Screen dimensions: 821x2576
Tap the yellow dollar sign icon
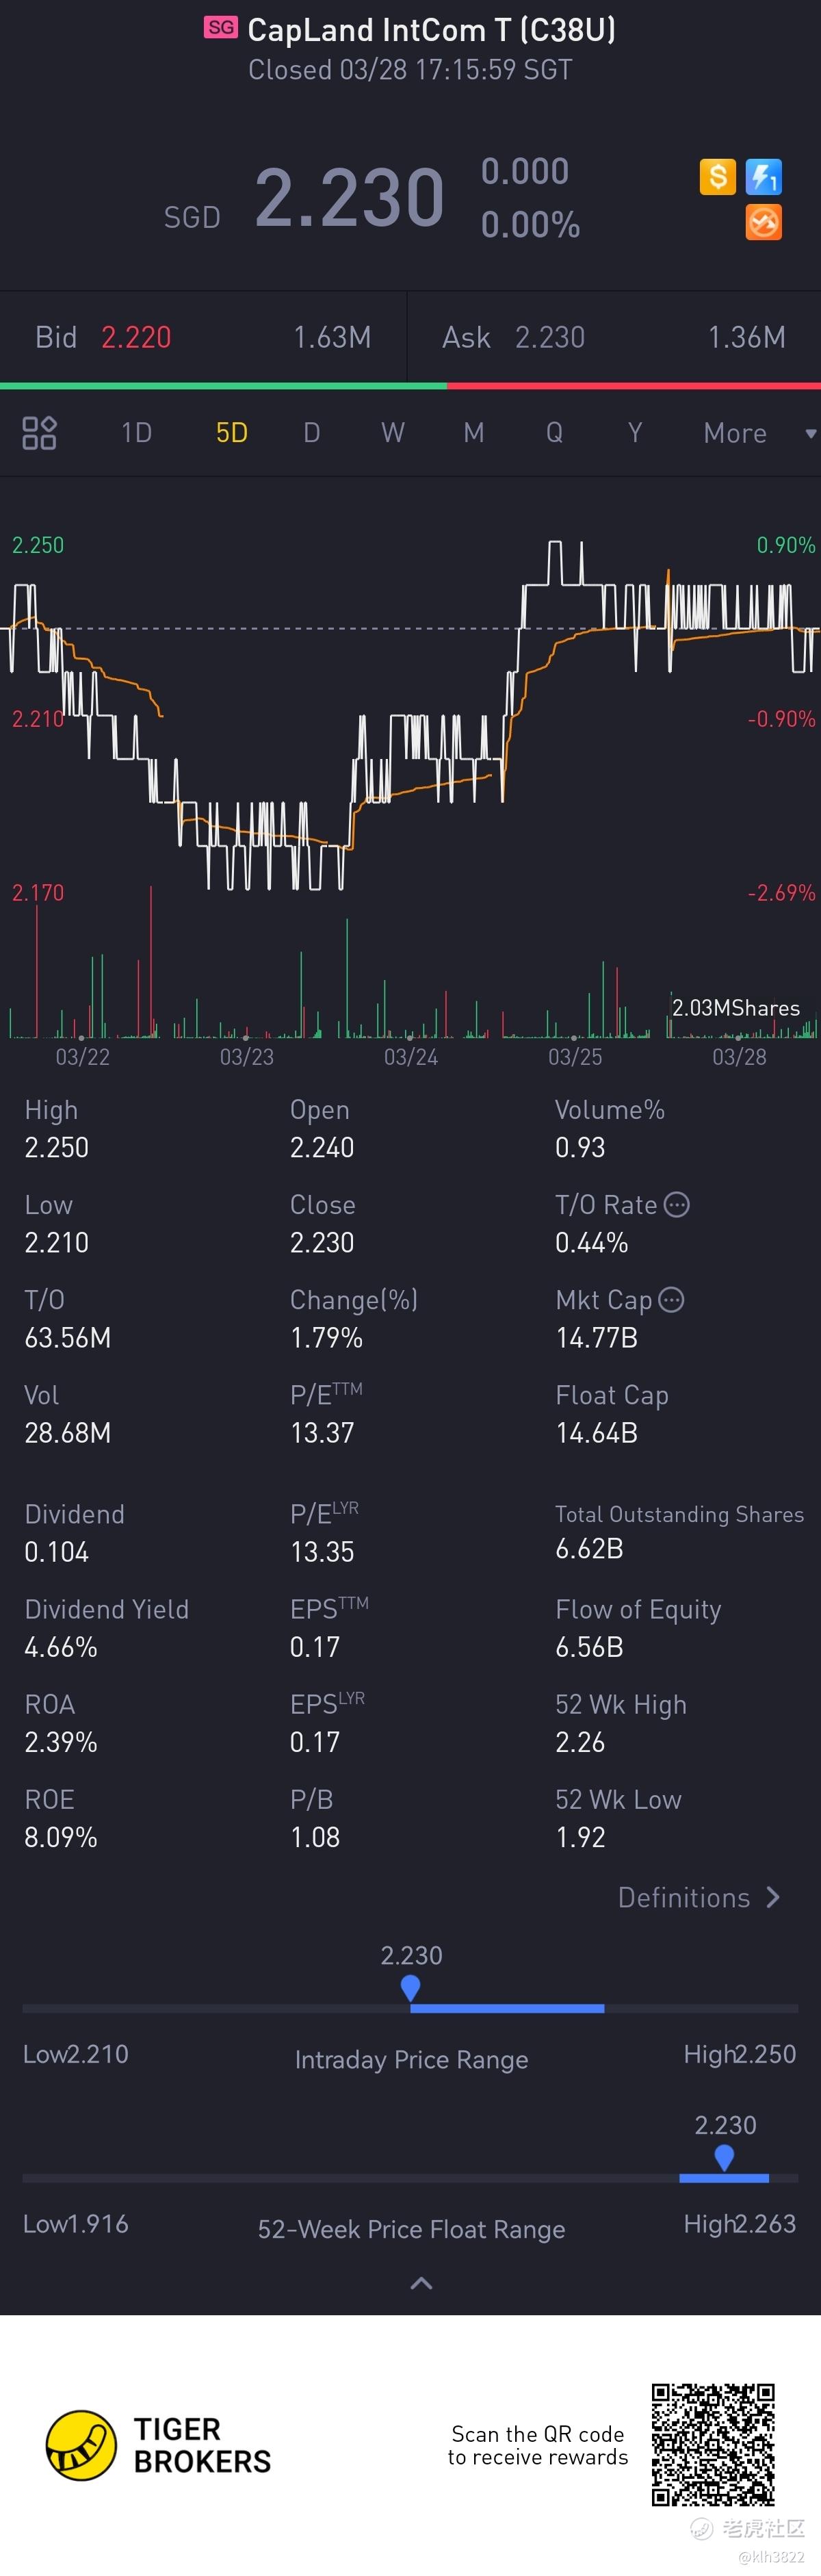[x=717, y=177]
